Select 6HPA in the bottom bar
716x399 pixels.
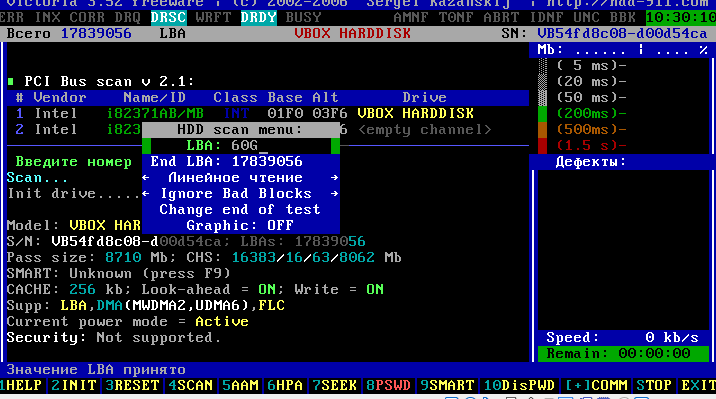click(x=285, y=385)
